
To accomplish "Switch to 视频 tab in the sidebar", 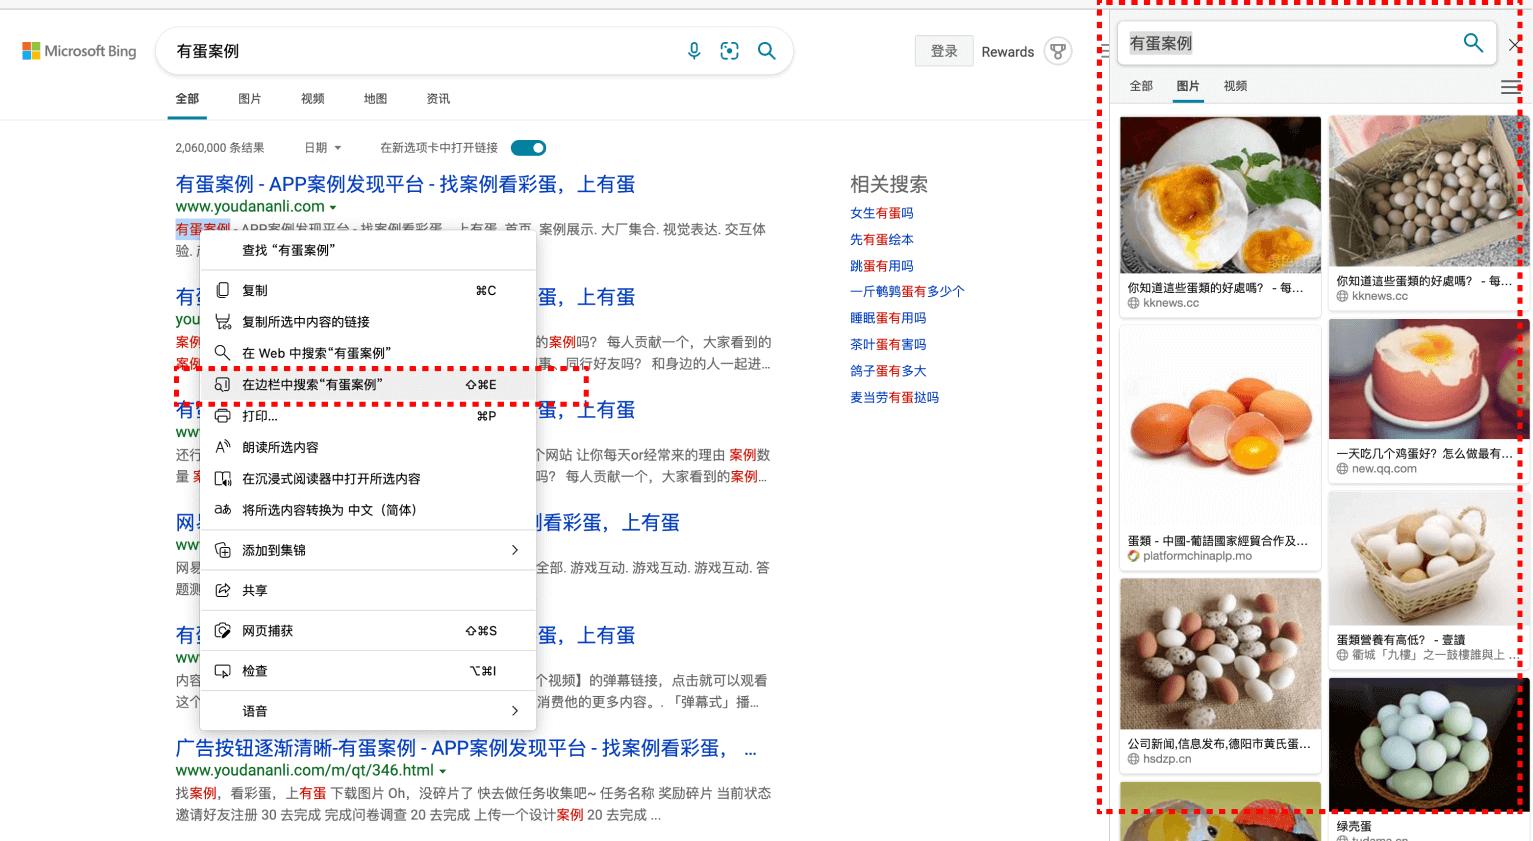I will 1235,86.
